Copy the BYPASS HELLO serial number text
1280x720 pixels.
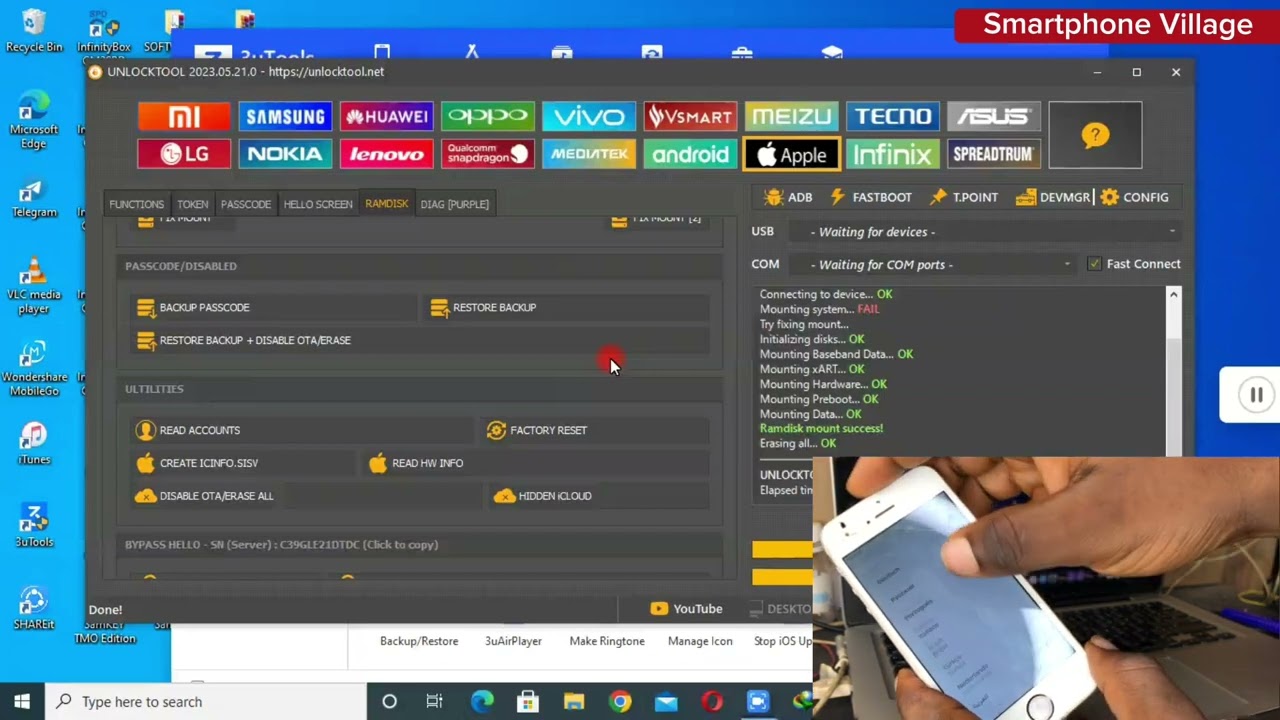[282, 545]
